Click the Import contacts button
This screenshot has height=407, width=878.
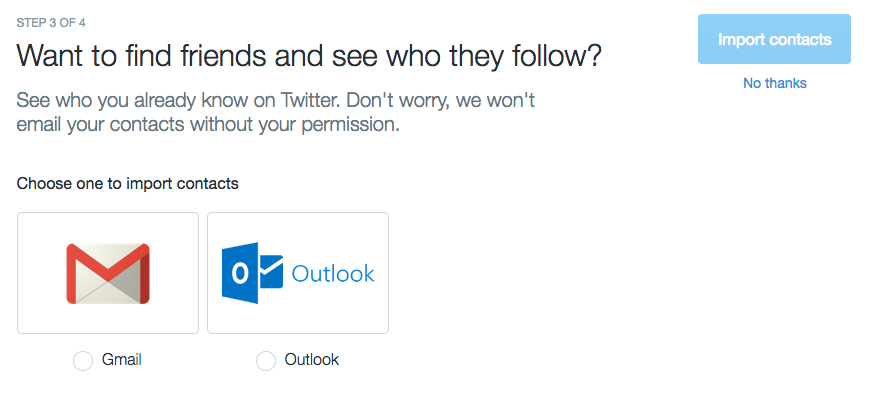click(774, 39)
